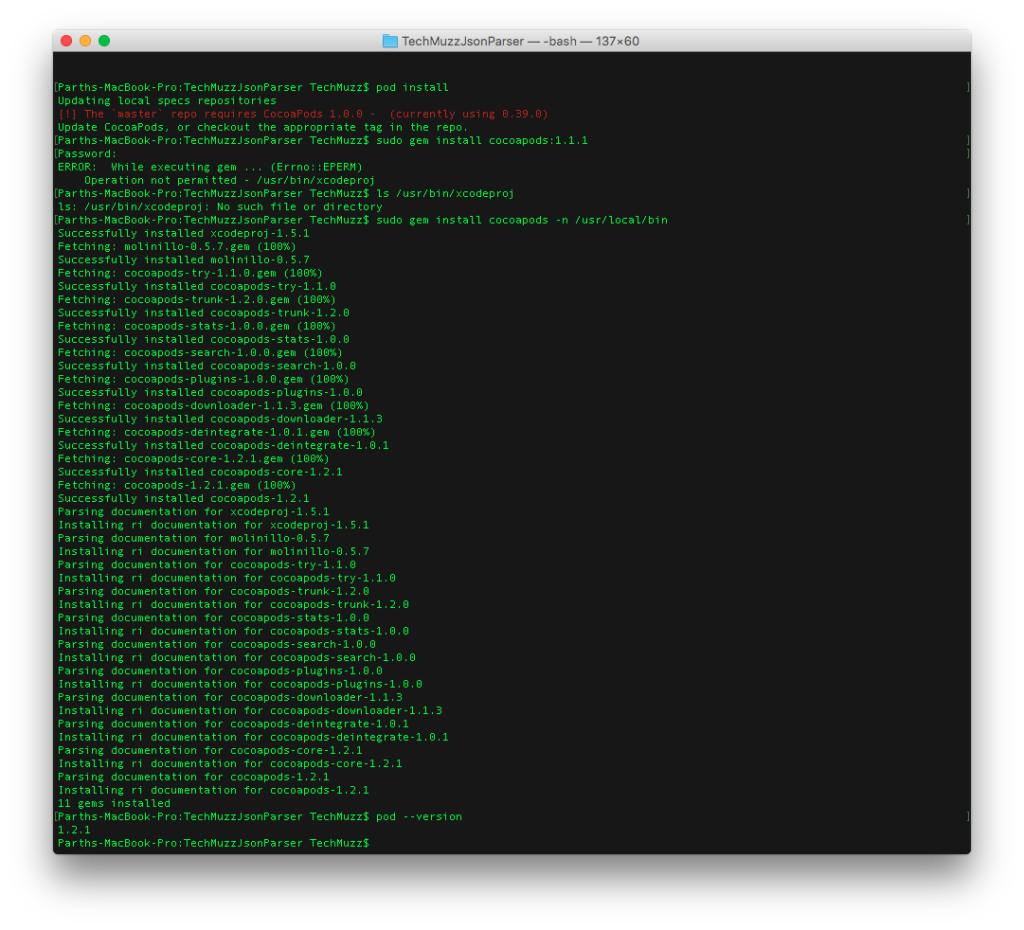Viewport: 1024px width, 930px height.
Task: Click the 'sudo gem install cocoapods -n /usr/local/bin' command
Action: point(522,220)
